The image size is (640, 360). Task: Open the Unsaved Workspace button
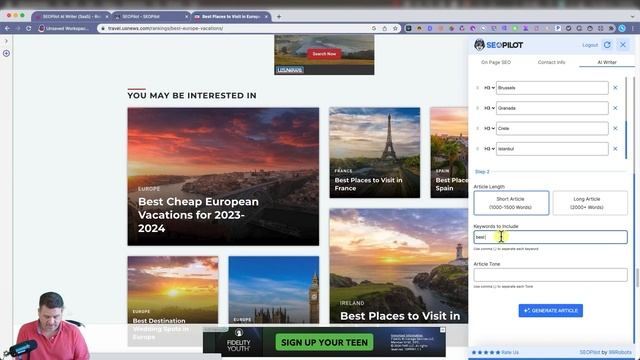click(x=64, y=29)
